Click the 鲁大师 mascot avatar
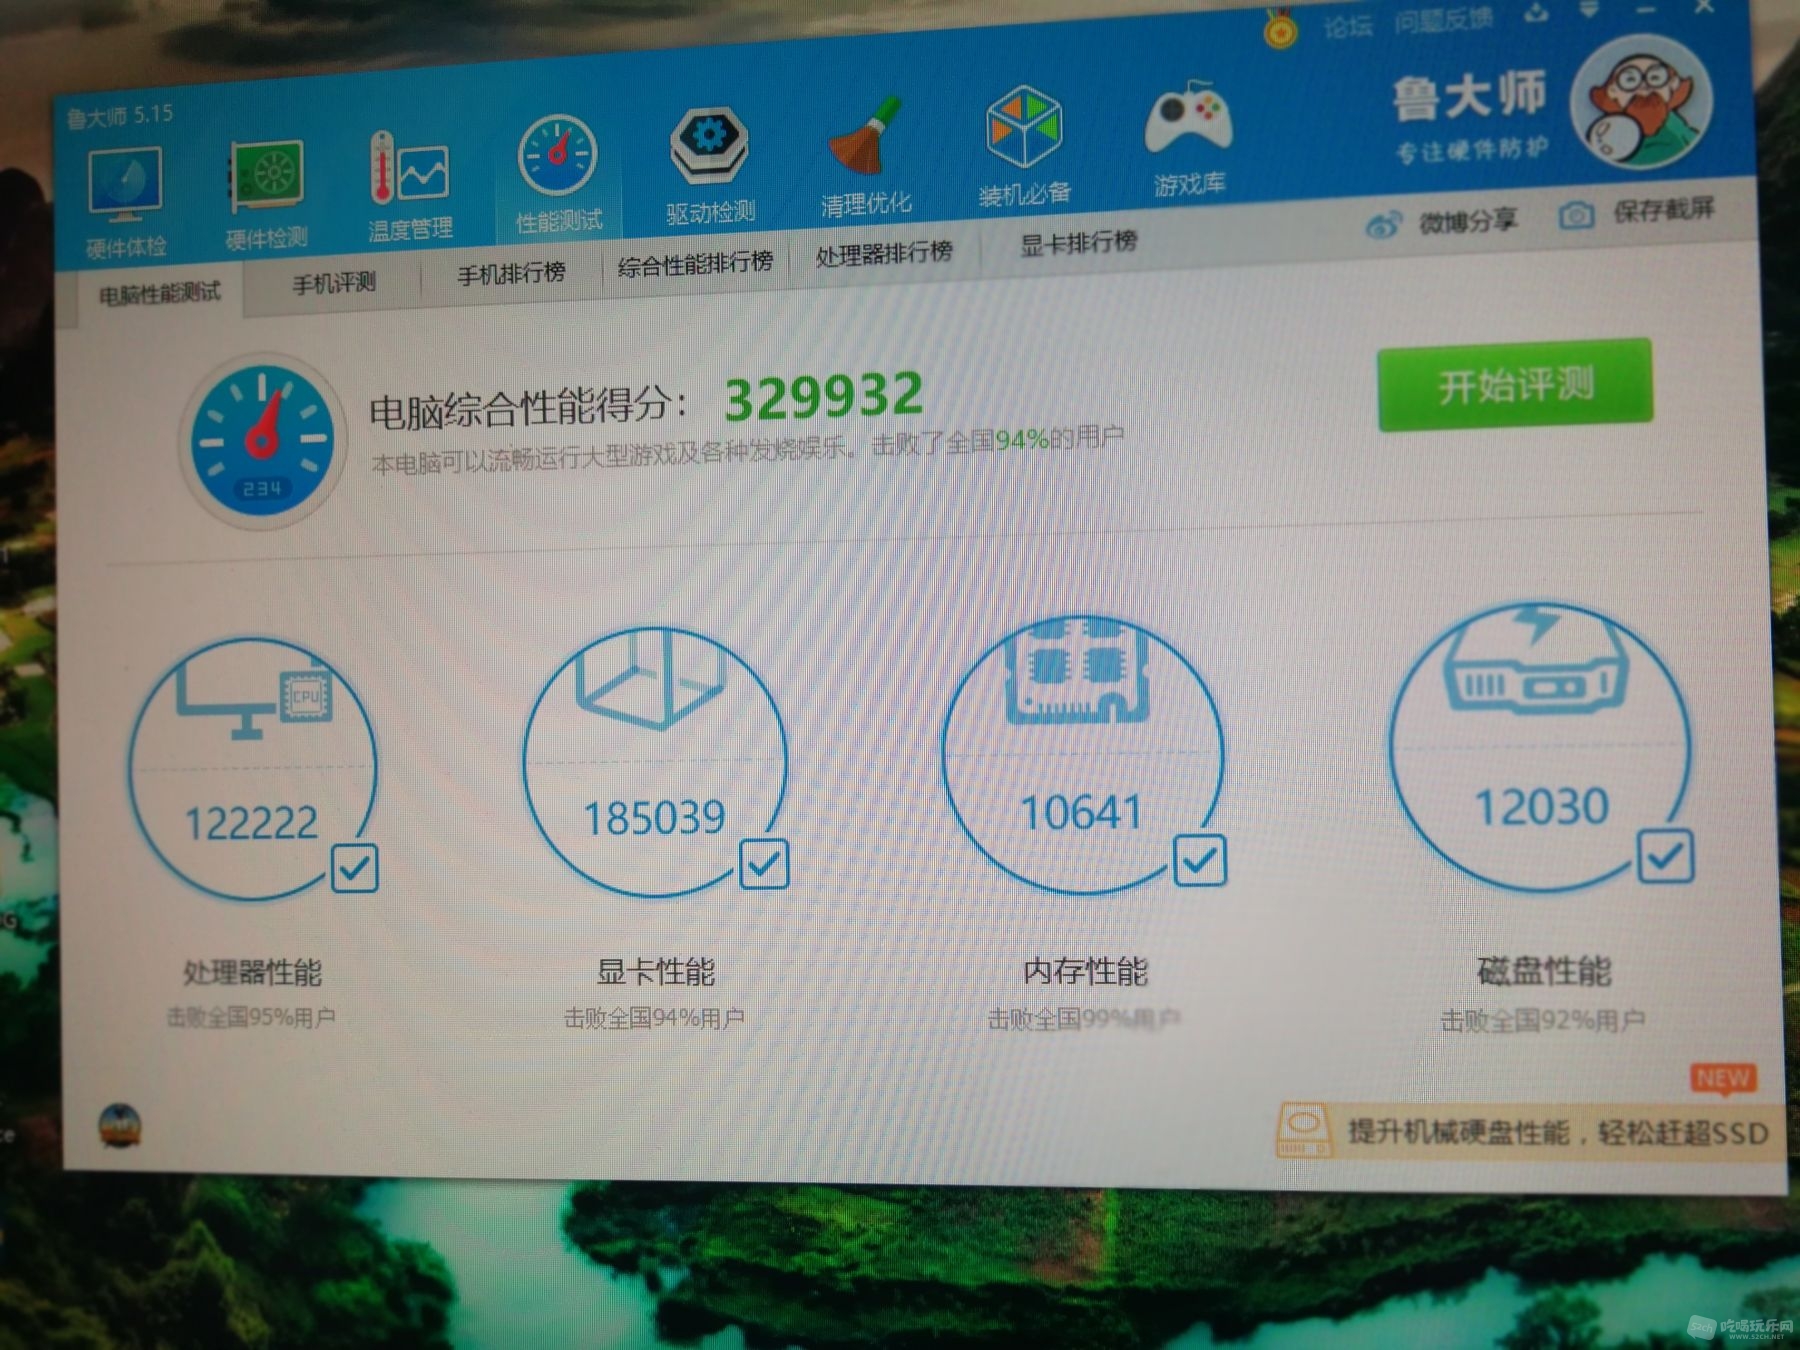 1640,103
